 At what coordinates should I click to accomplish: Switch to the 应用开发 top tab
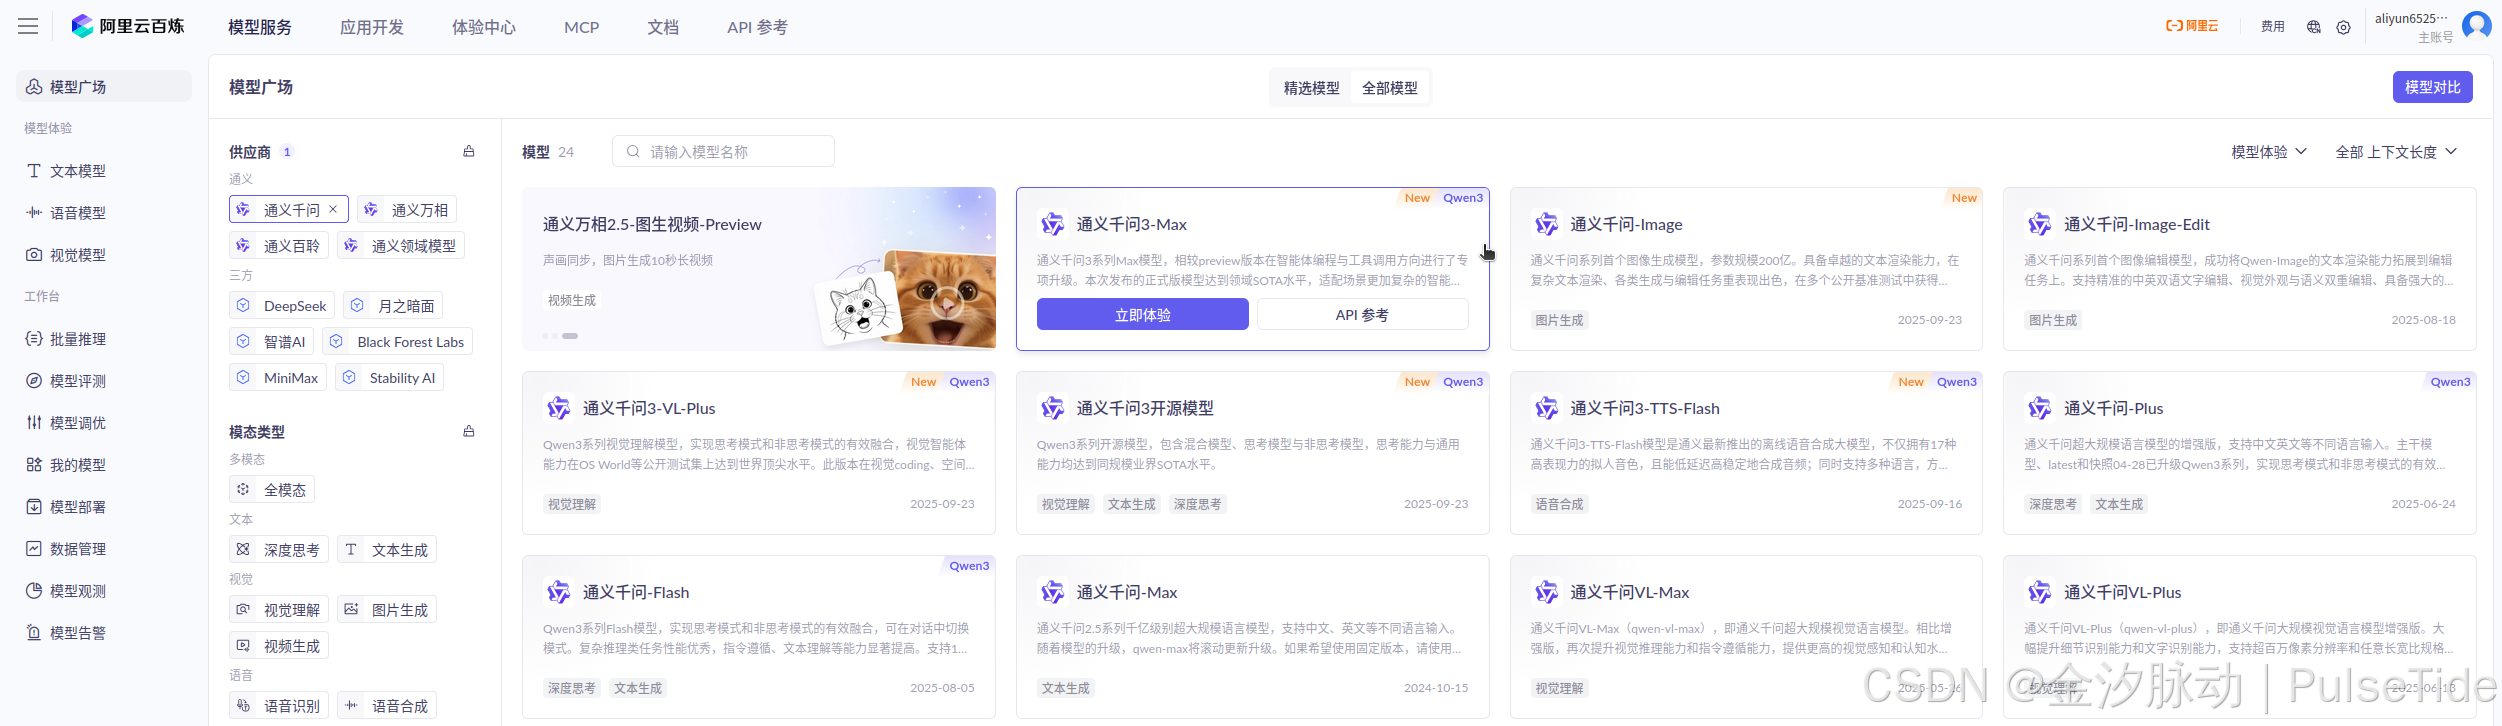[x=372, y=27]
